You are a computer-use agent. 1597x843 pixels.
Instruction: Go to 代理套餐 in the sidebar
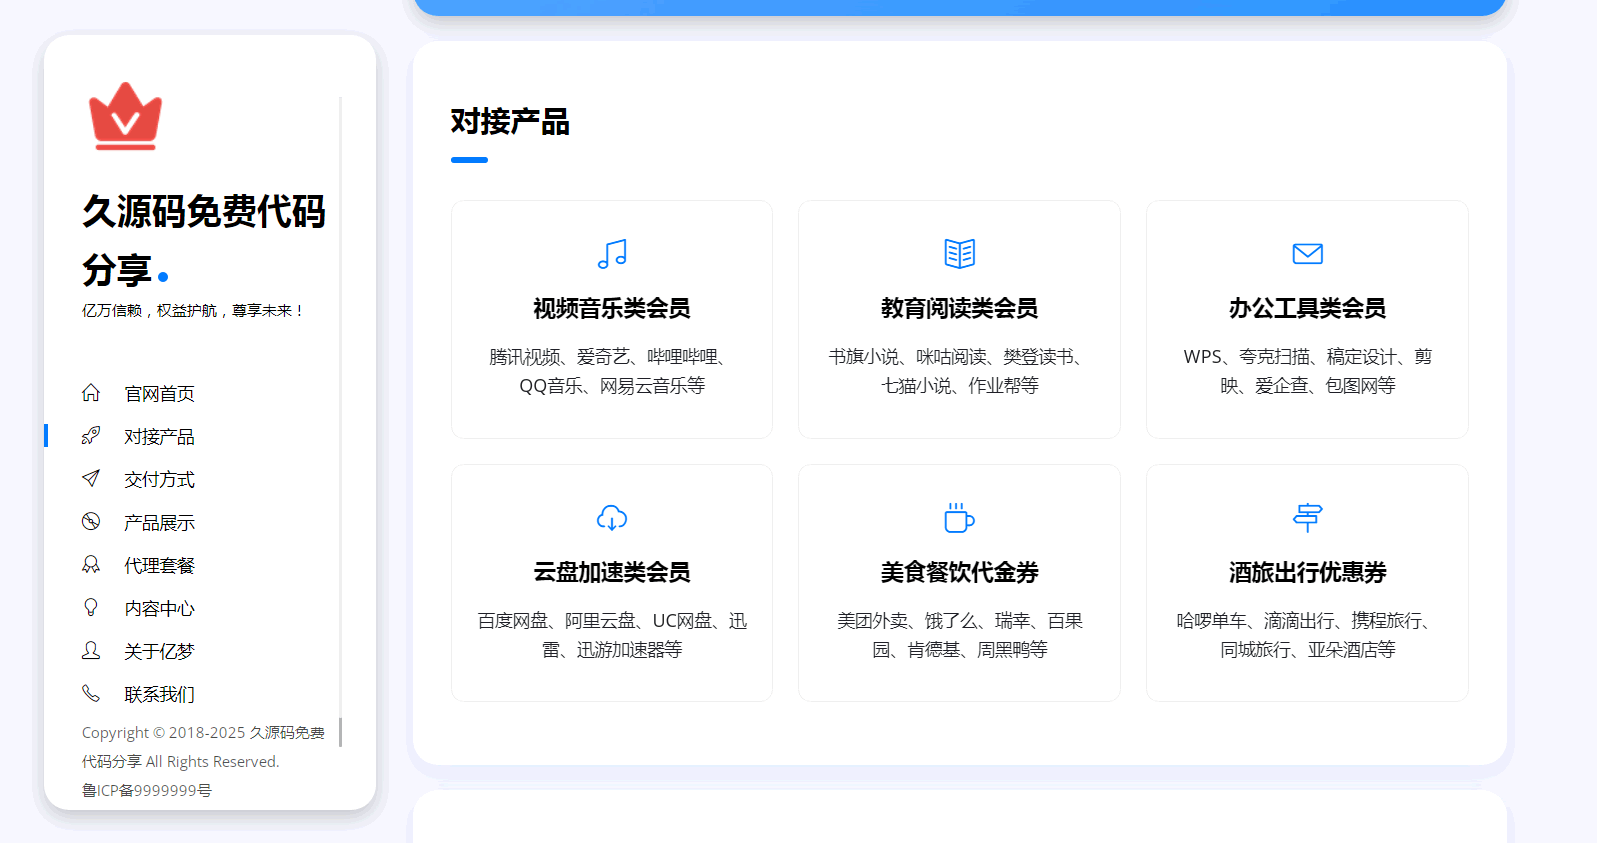(x=159, y=566)
